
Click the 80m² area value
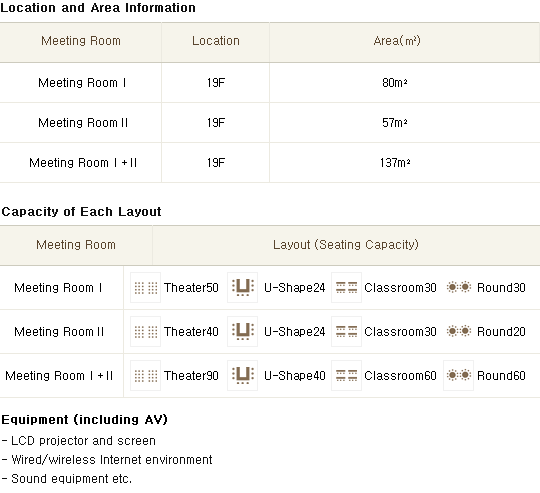click(395, 83)
